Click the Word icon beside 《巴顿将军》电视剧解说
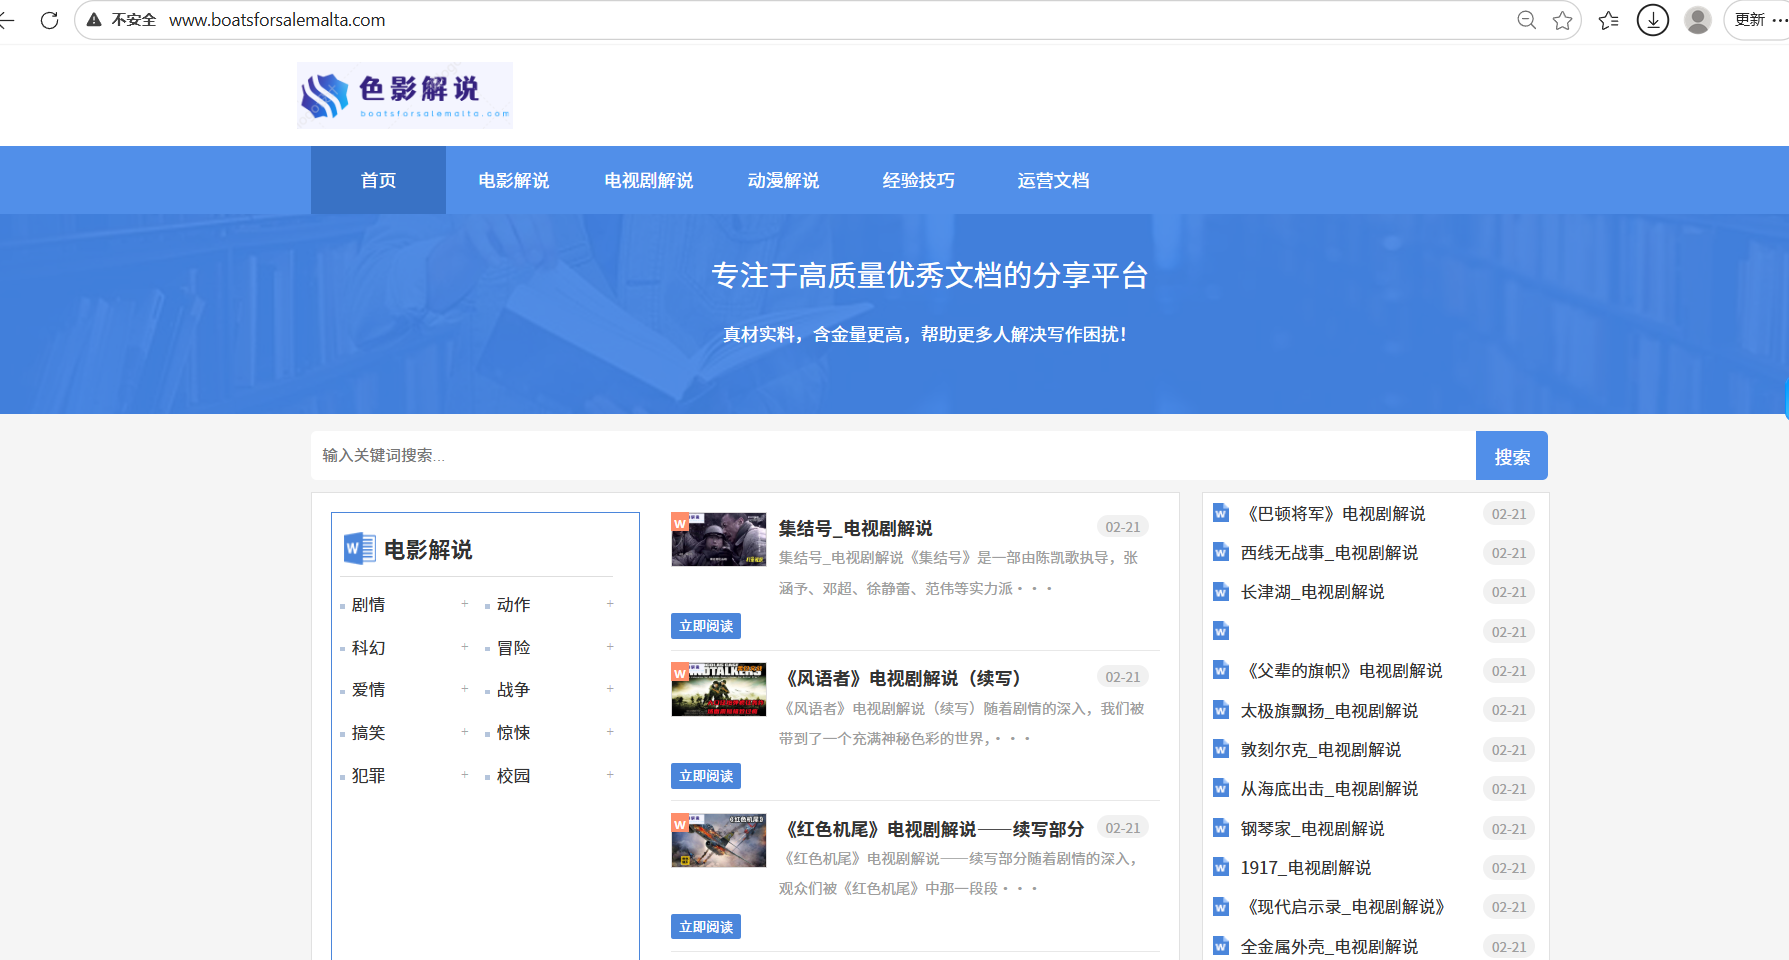This screenshot has width=1789, height=960. [1220, 513]
